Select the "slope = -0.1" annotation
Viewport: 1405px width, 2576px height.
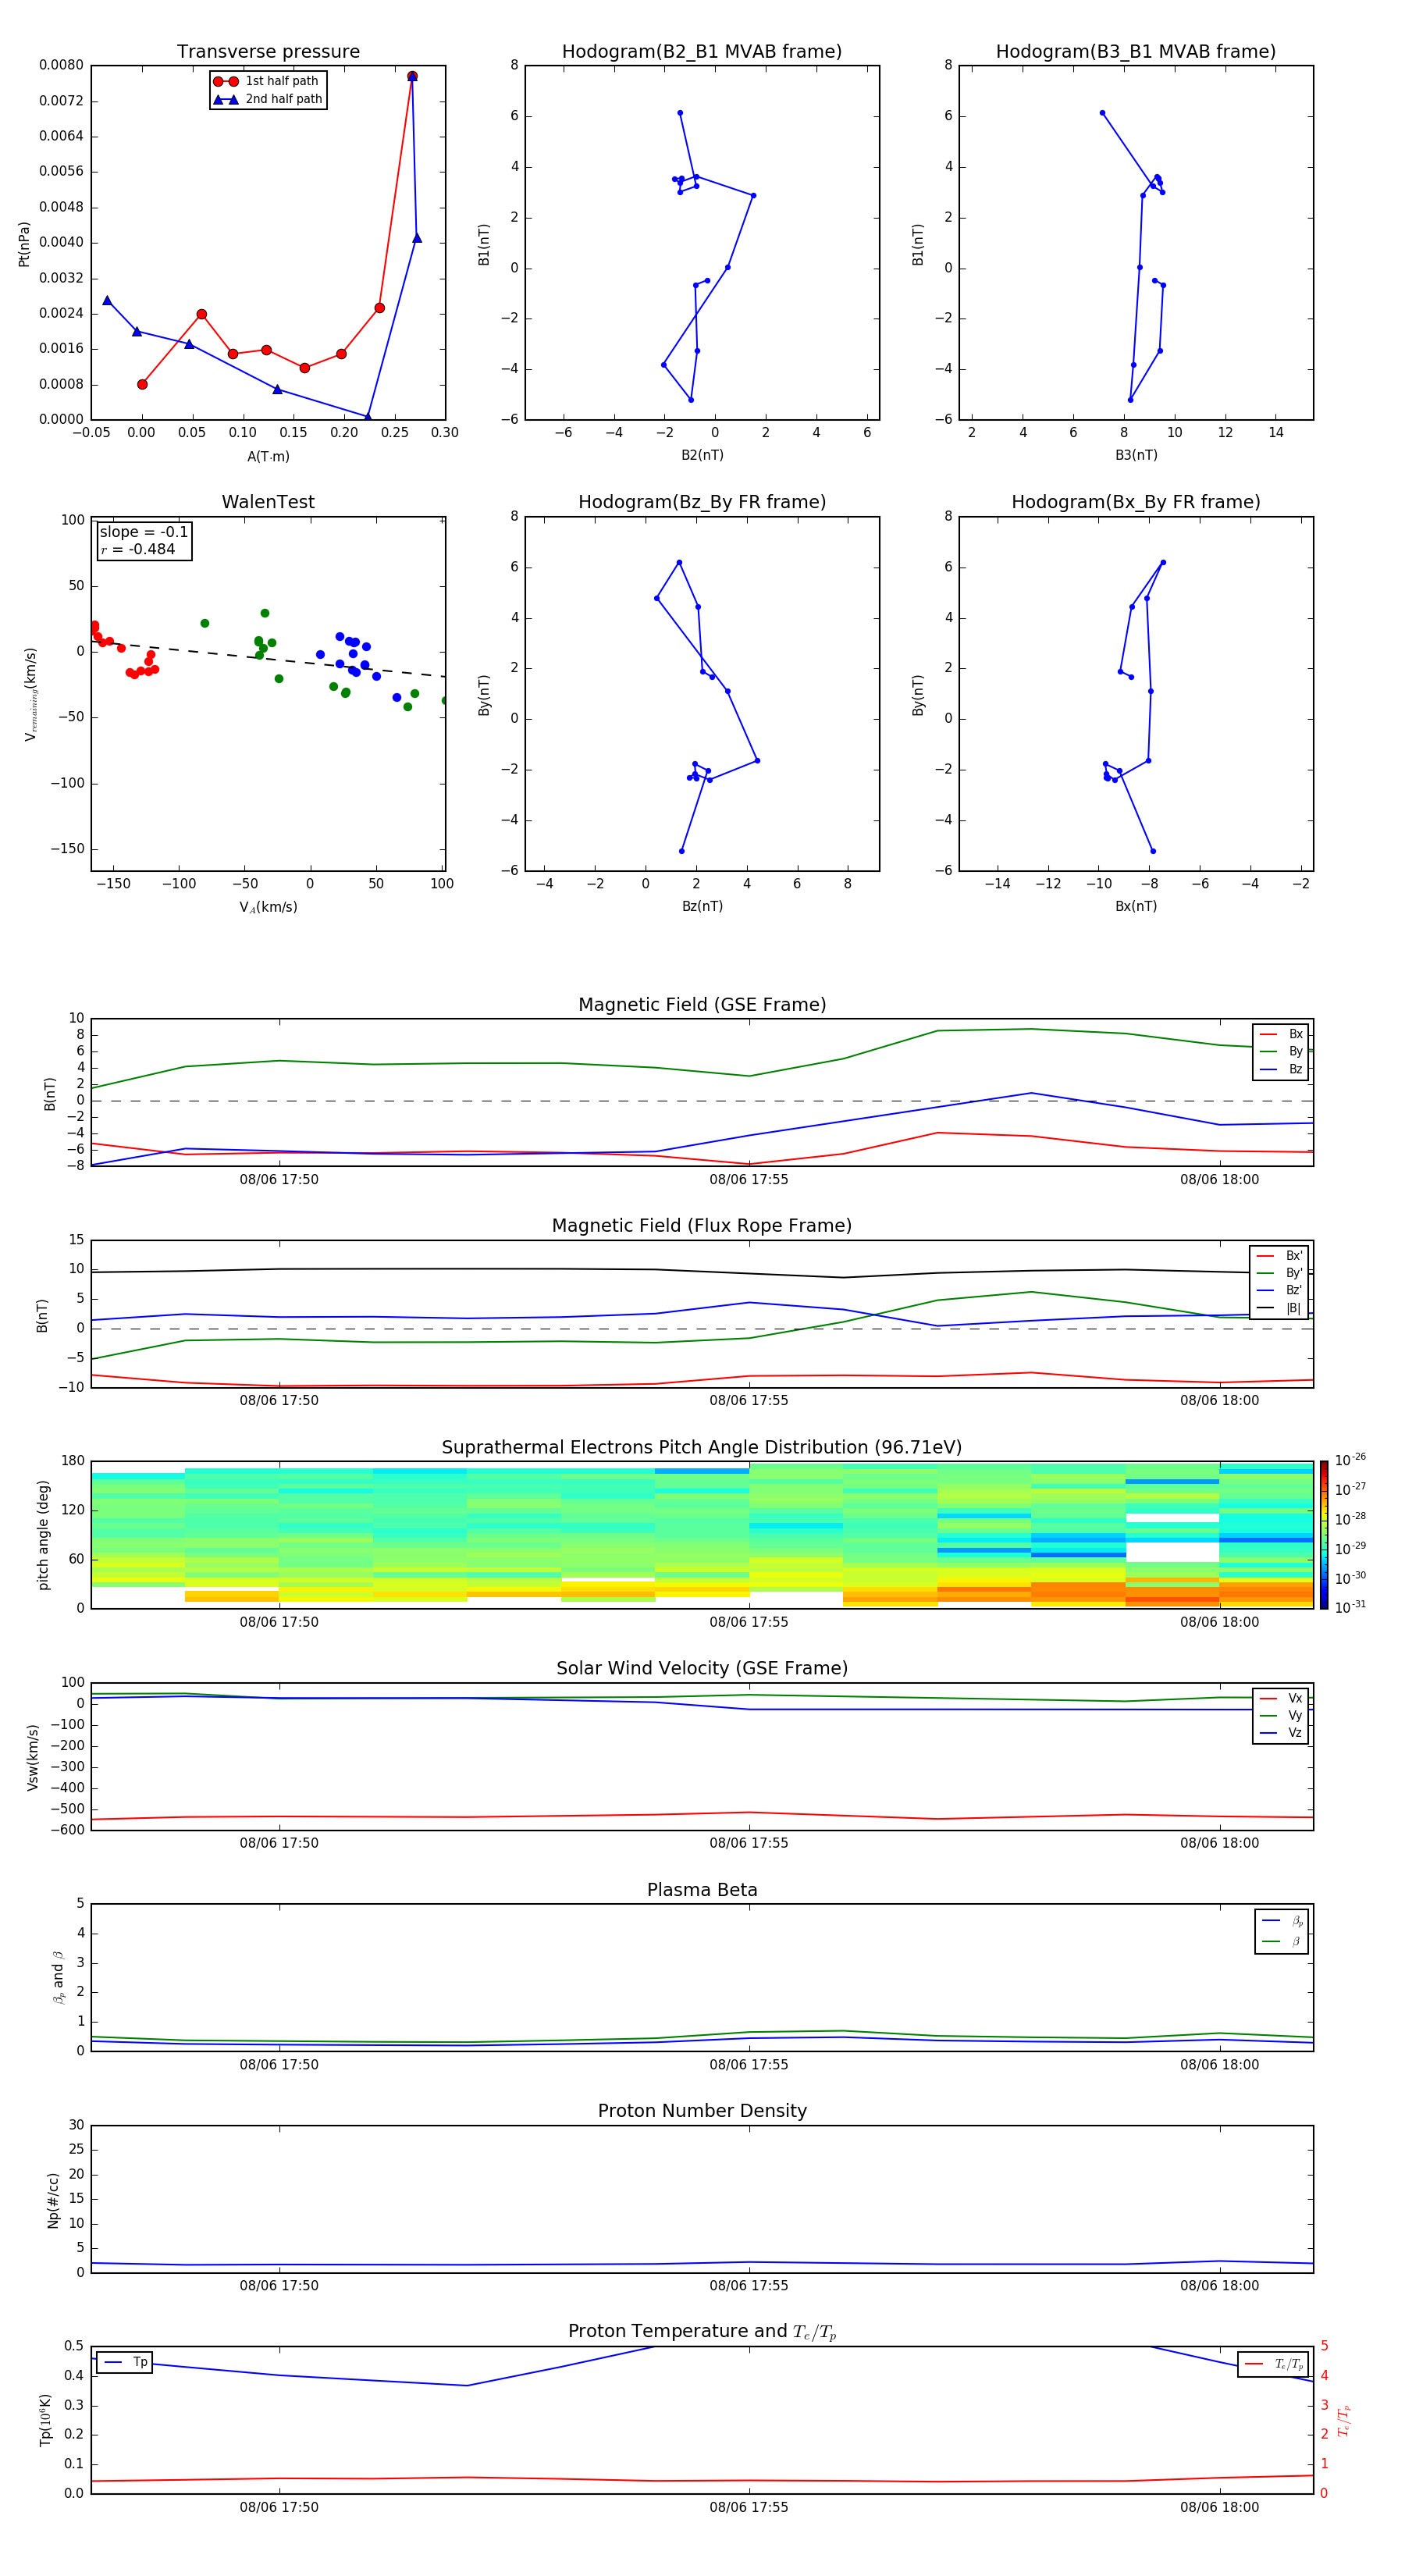(144, 532)
